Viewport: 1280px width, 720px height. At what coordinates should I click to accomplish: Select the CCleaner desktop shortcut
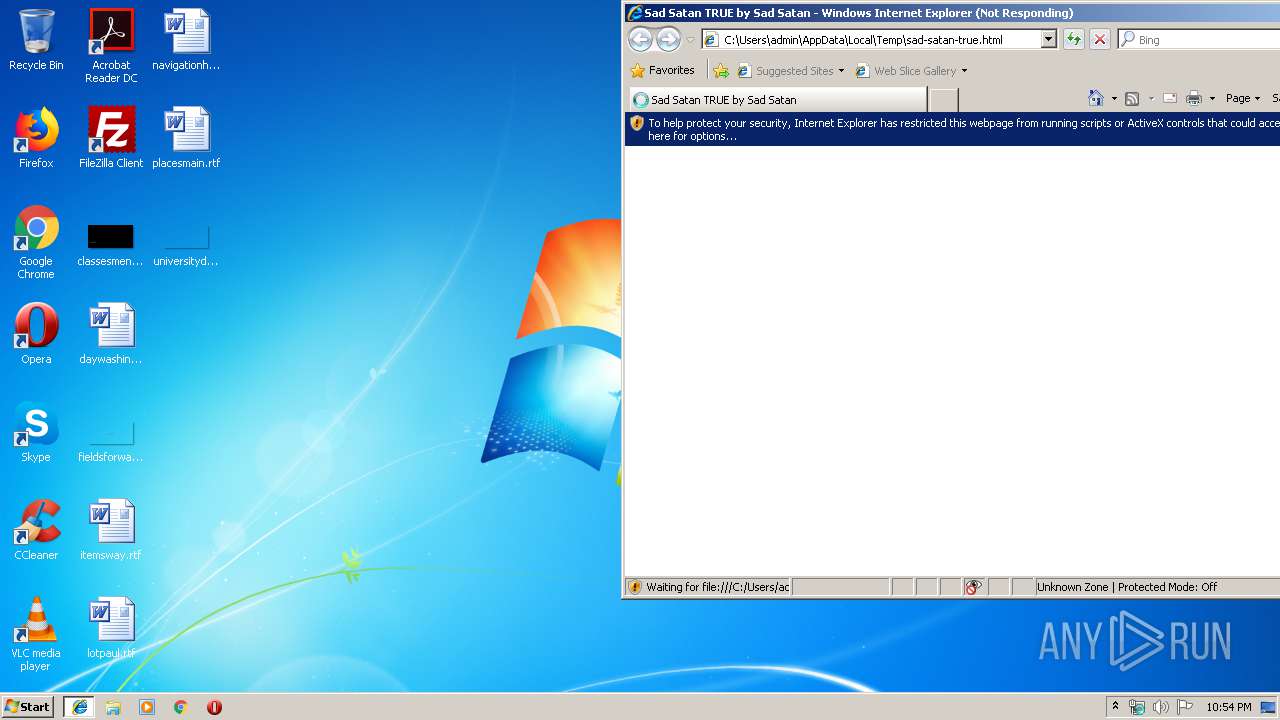[36, 530]
